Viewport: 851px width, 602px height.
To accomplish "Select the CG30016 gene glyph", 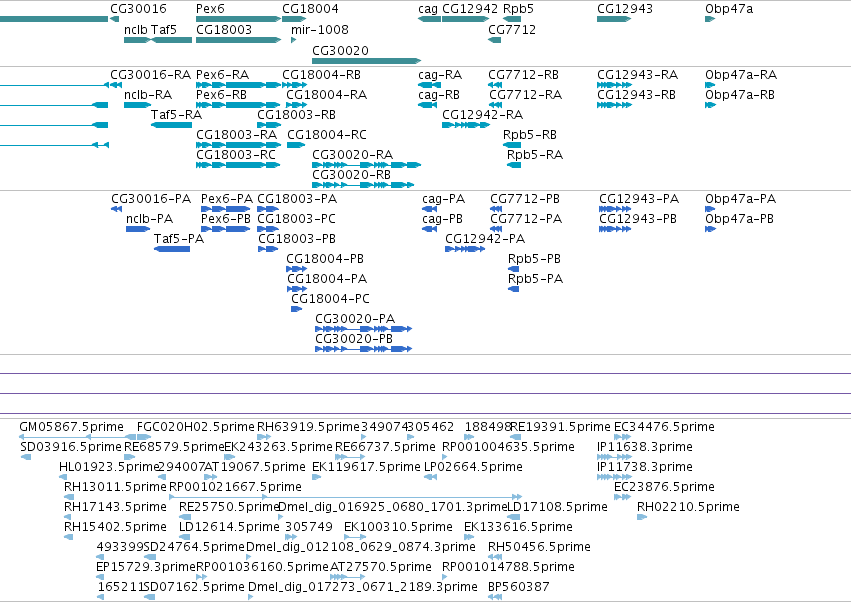I will coord(114,19).
